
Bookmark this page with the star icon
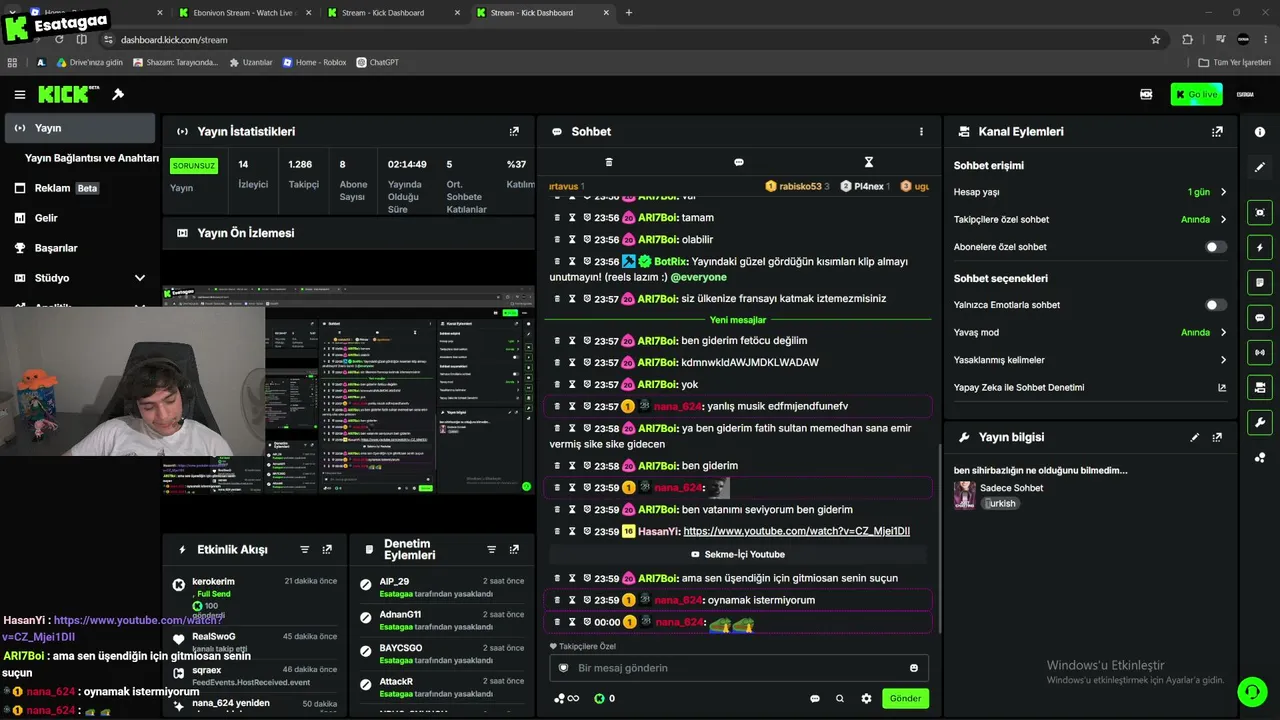click(1156, 40)
